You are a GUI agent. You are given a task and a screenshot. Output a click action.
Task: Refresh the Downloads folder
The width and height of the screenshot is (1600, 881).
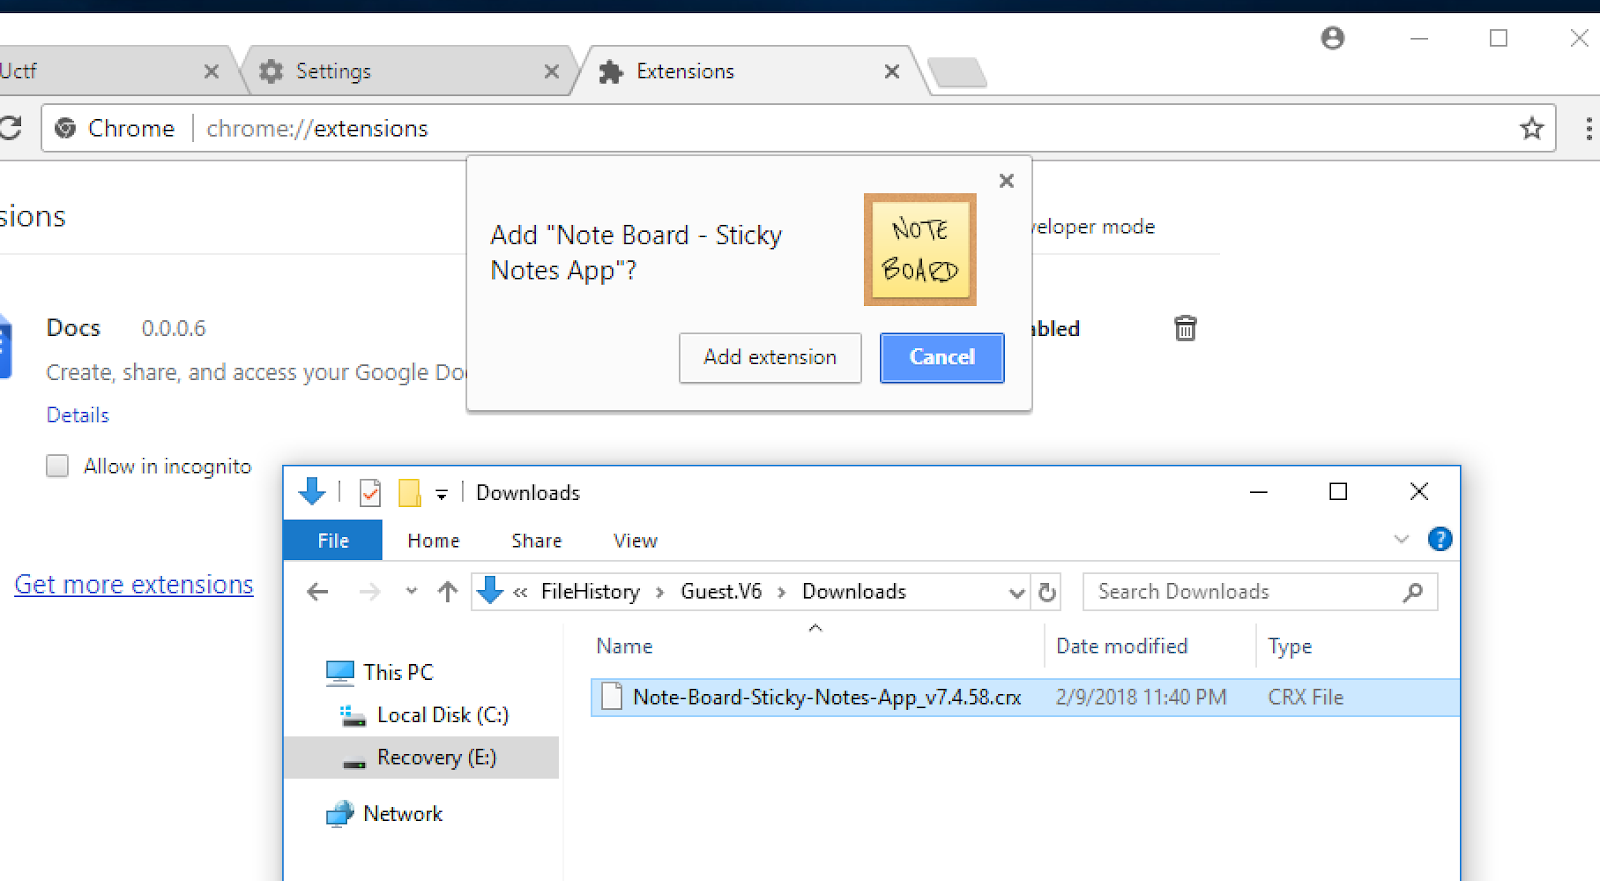tap(1047, 592)
